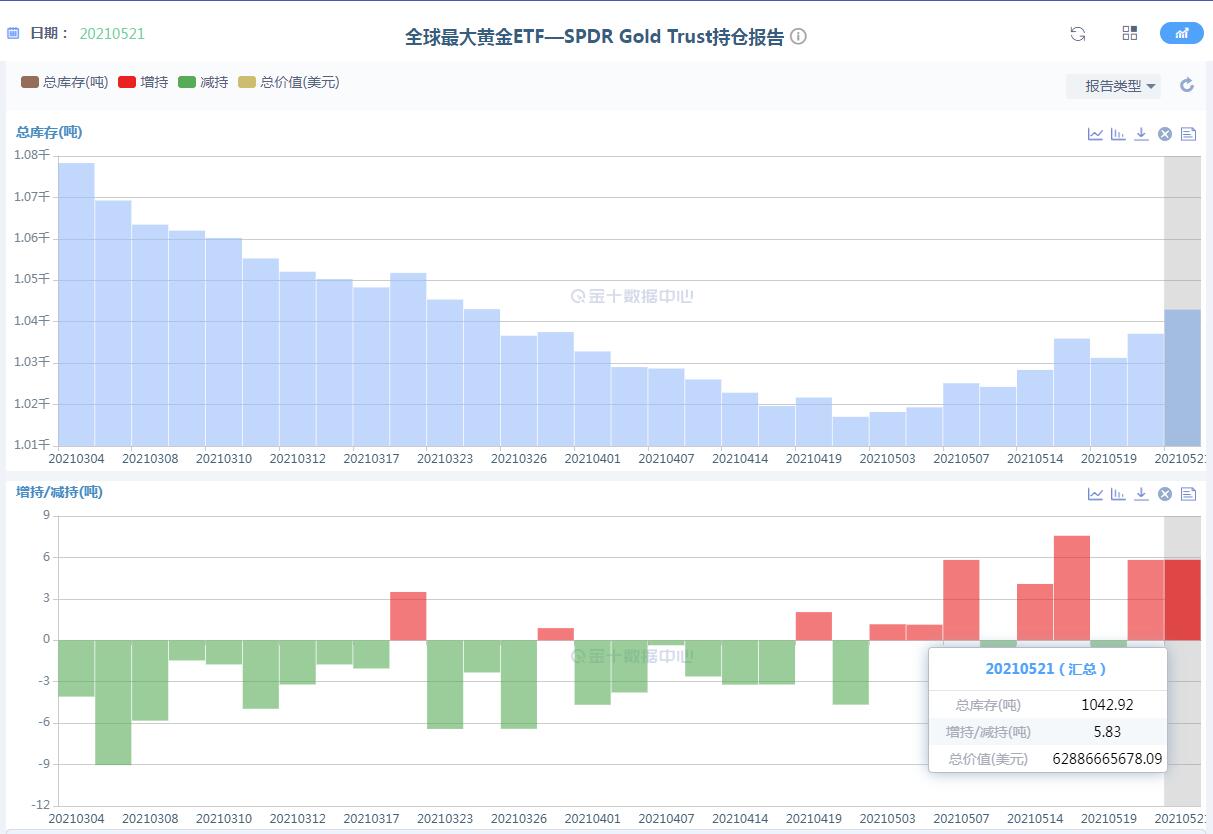Click x-axis label 20210507 in lower chart
Viewport: 1213px width, 834px height.
961,819
